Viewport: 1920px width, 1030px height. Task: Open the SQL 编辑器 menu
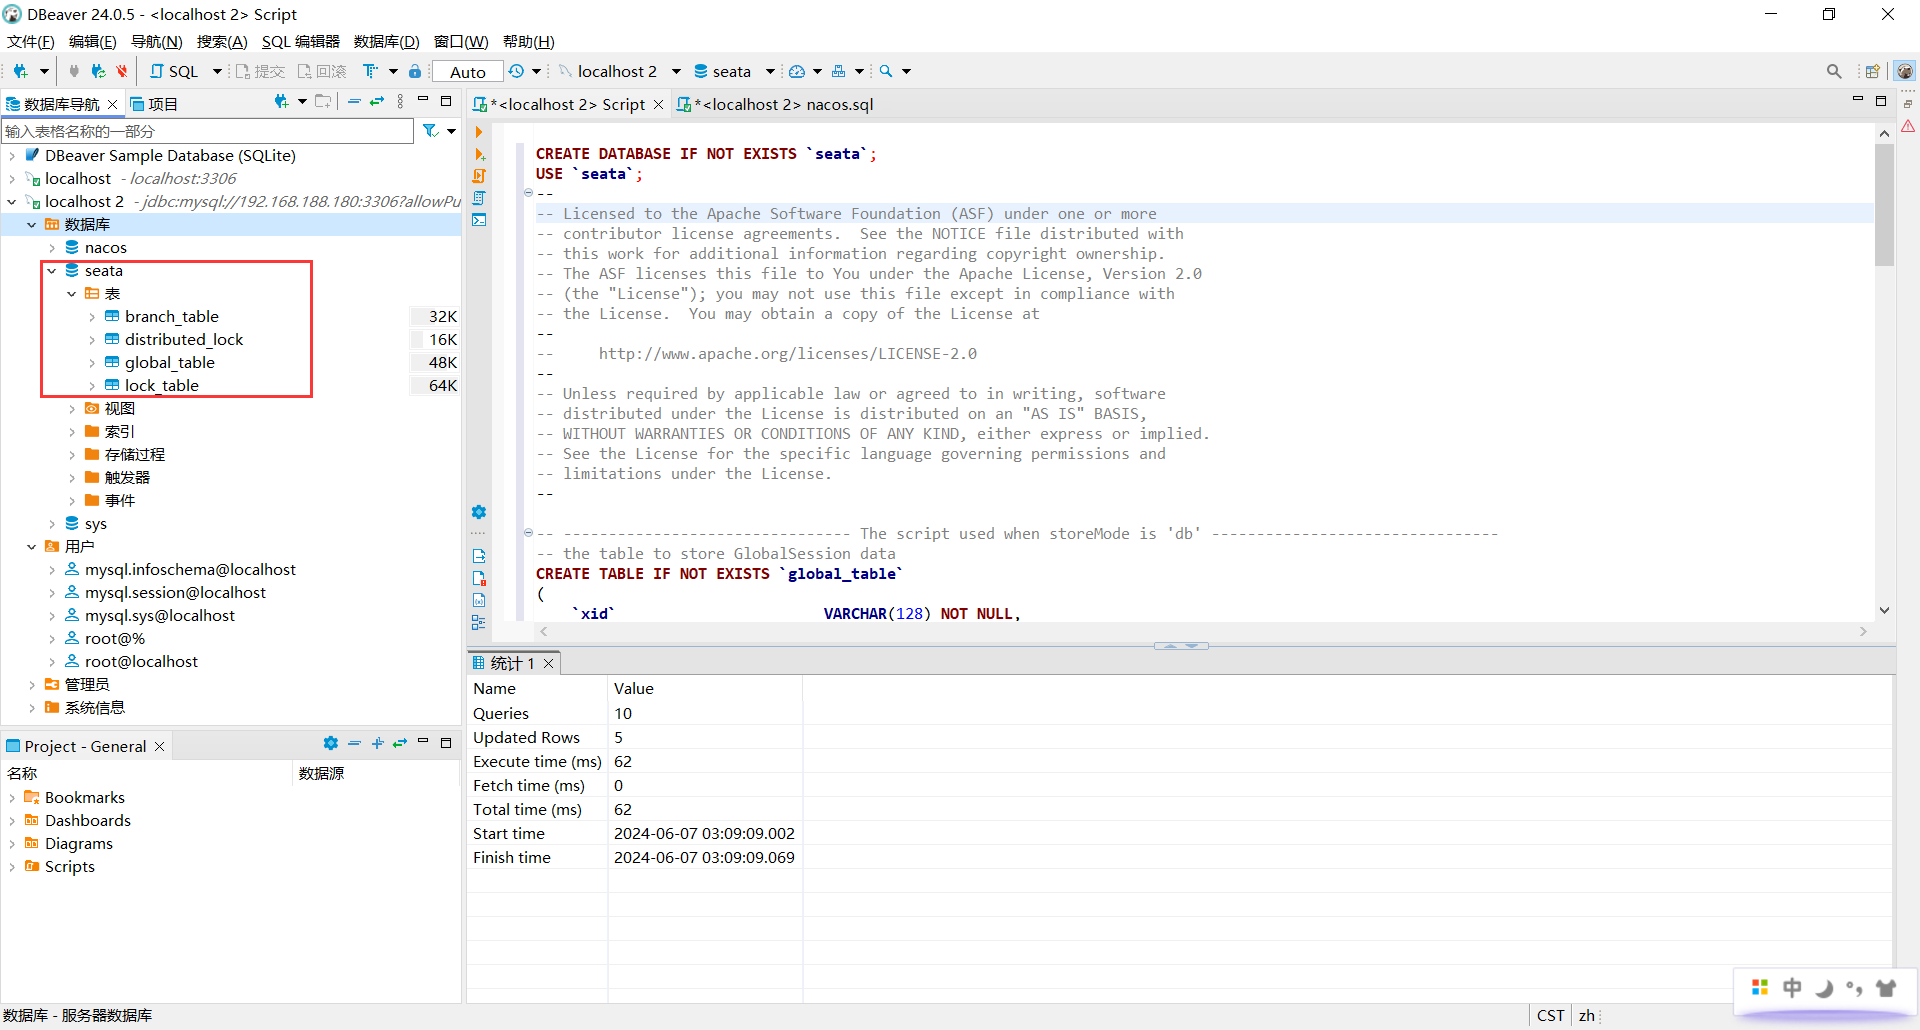click(x=301, y=41)
